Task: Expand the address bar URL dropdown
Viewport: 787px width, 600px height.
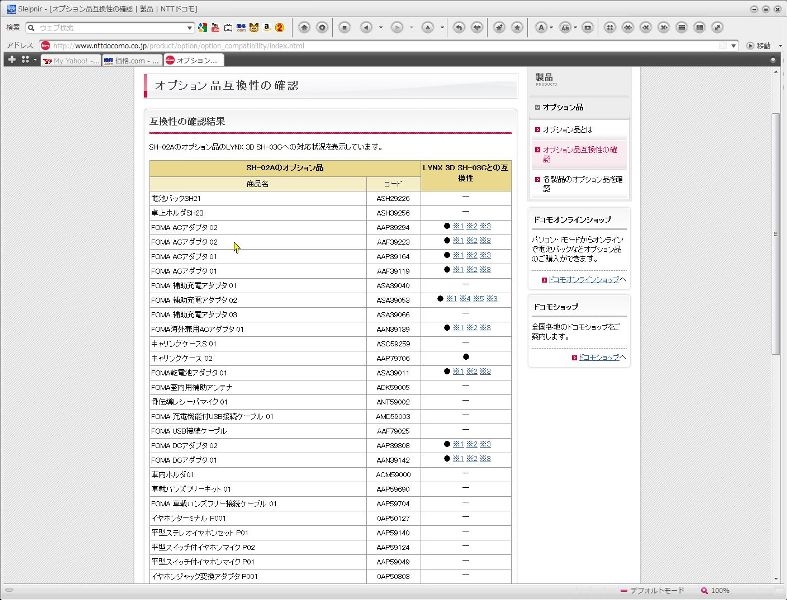Action: 735,45
